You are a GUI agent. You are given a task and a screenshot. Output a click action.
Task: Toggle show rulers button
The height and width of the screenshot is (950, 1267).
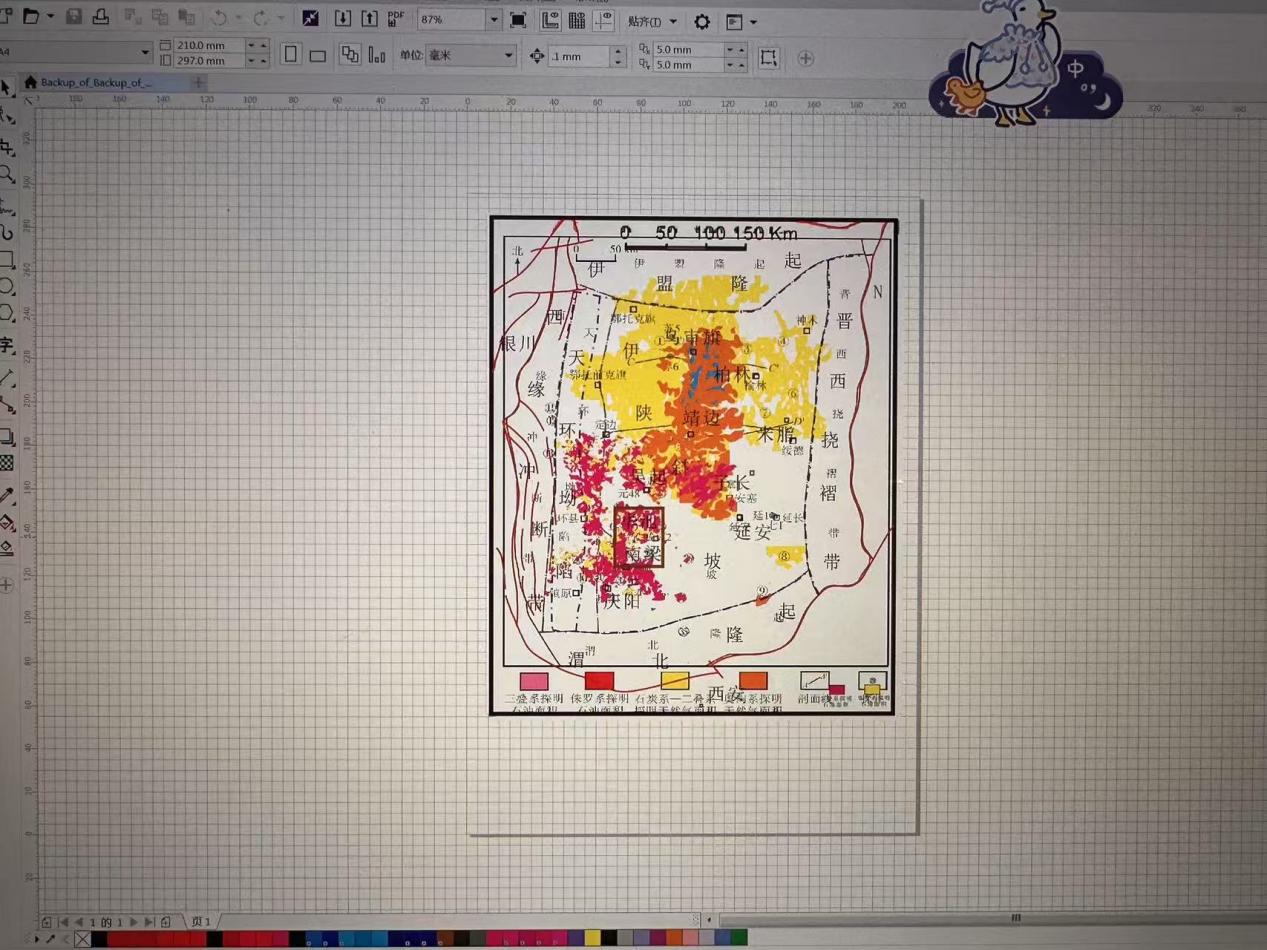549,20
